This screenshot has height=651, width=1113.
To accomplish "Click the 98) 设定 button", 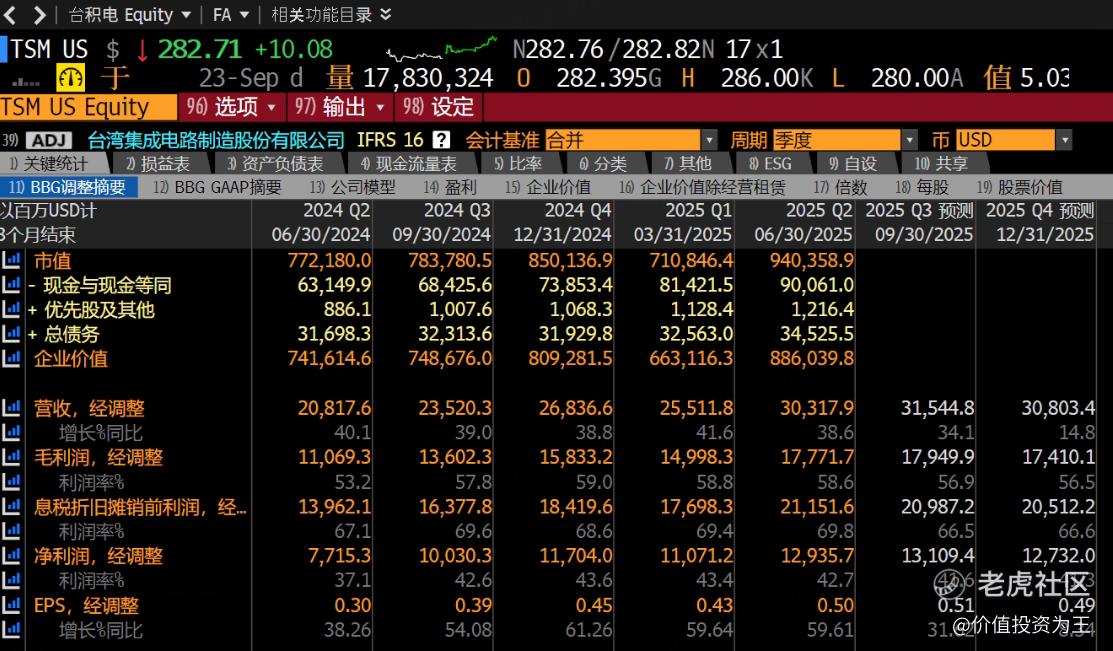I will pyautogui.click(x=439, y=107).
